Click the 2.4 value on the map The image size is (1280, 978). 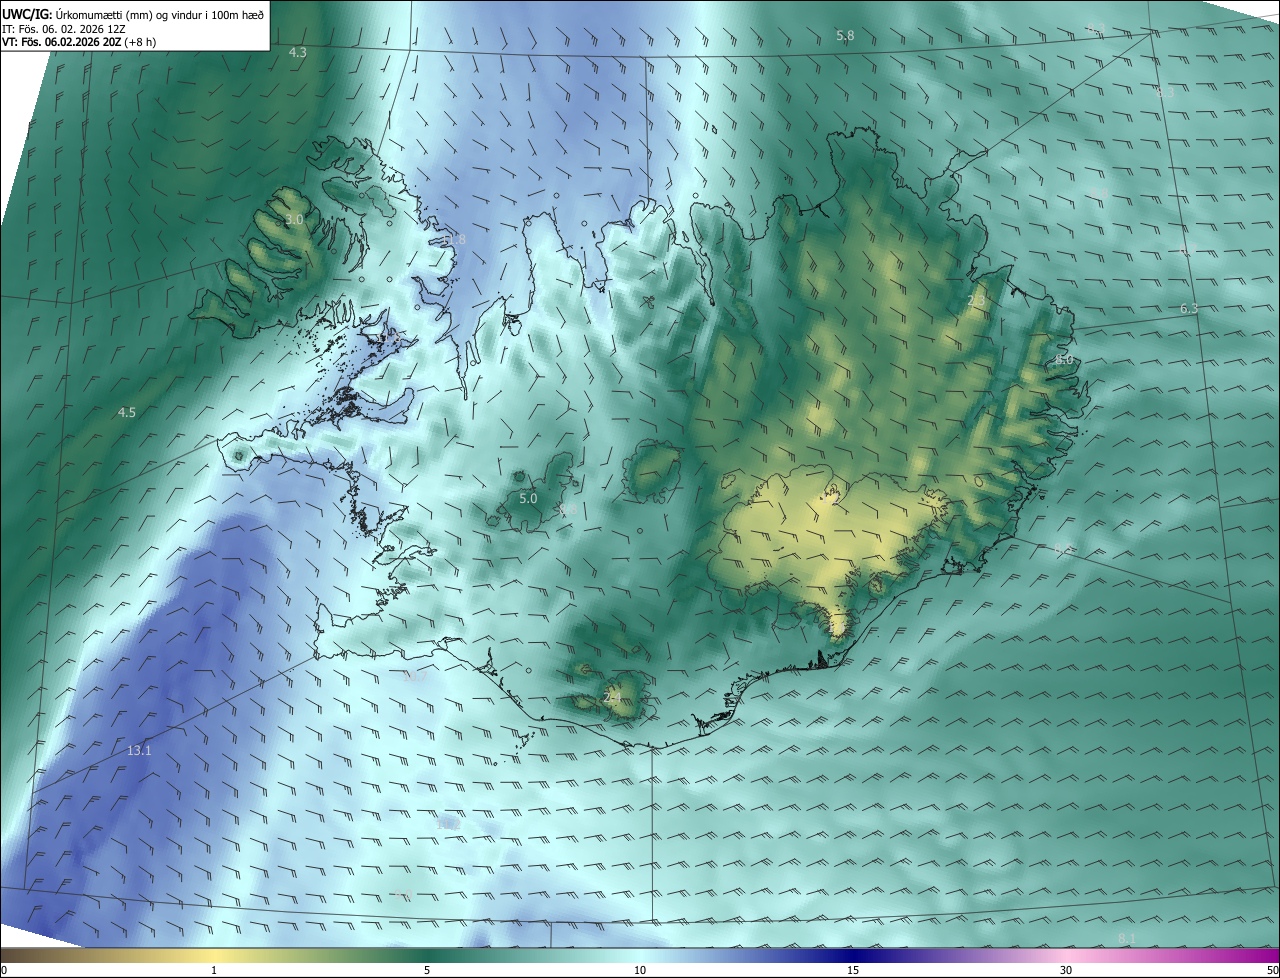point(613,697)
